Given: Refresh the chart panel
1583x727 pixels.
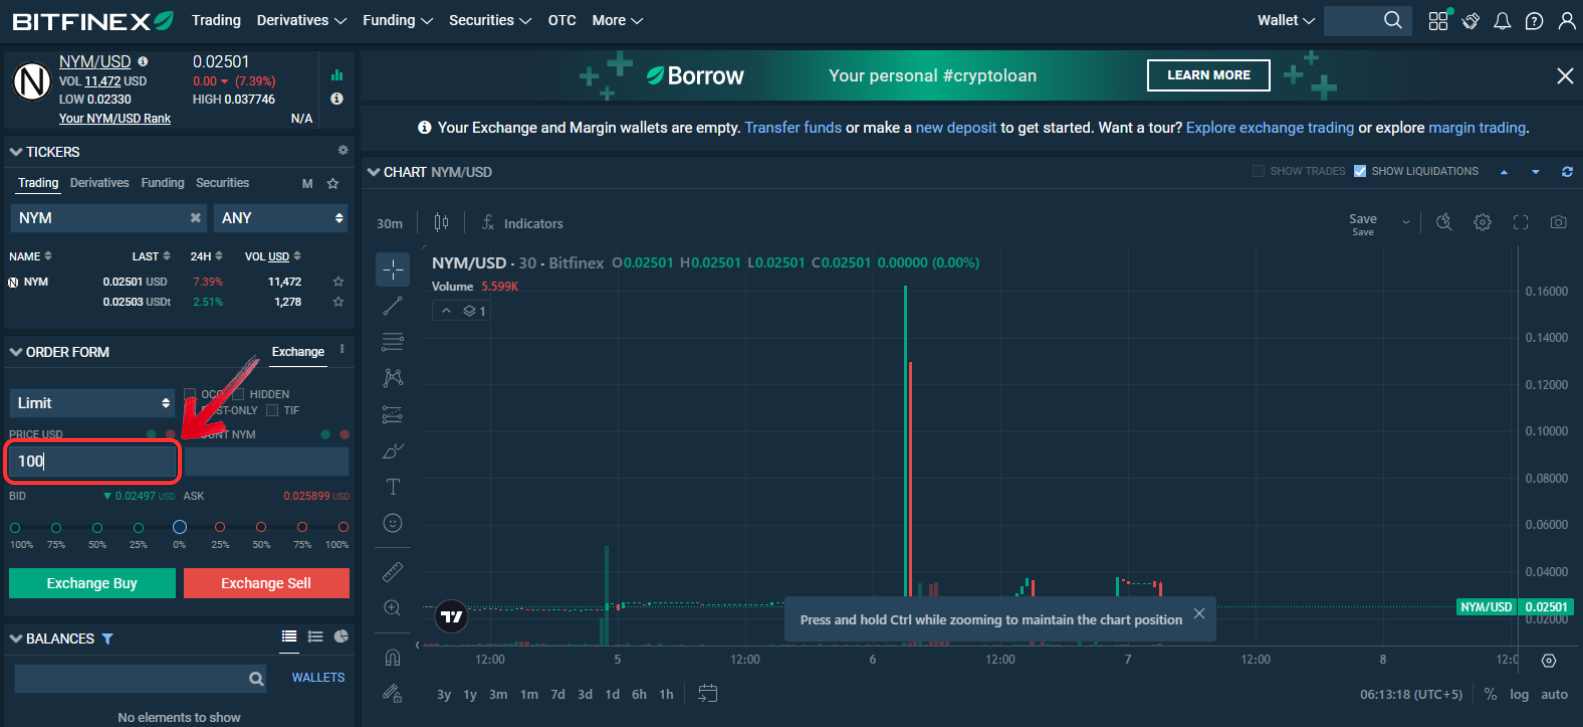Looking at the screenshot, I should click(1567, 172).
